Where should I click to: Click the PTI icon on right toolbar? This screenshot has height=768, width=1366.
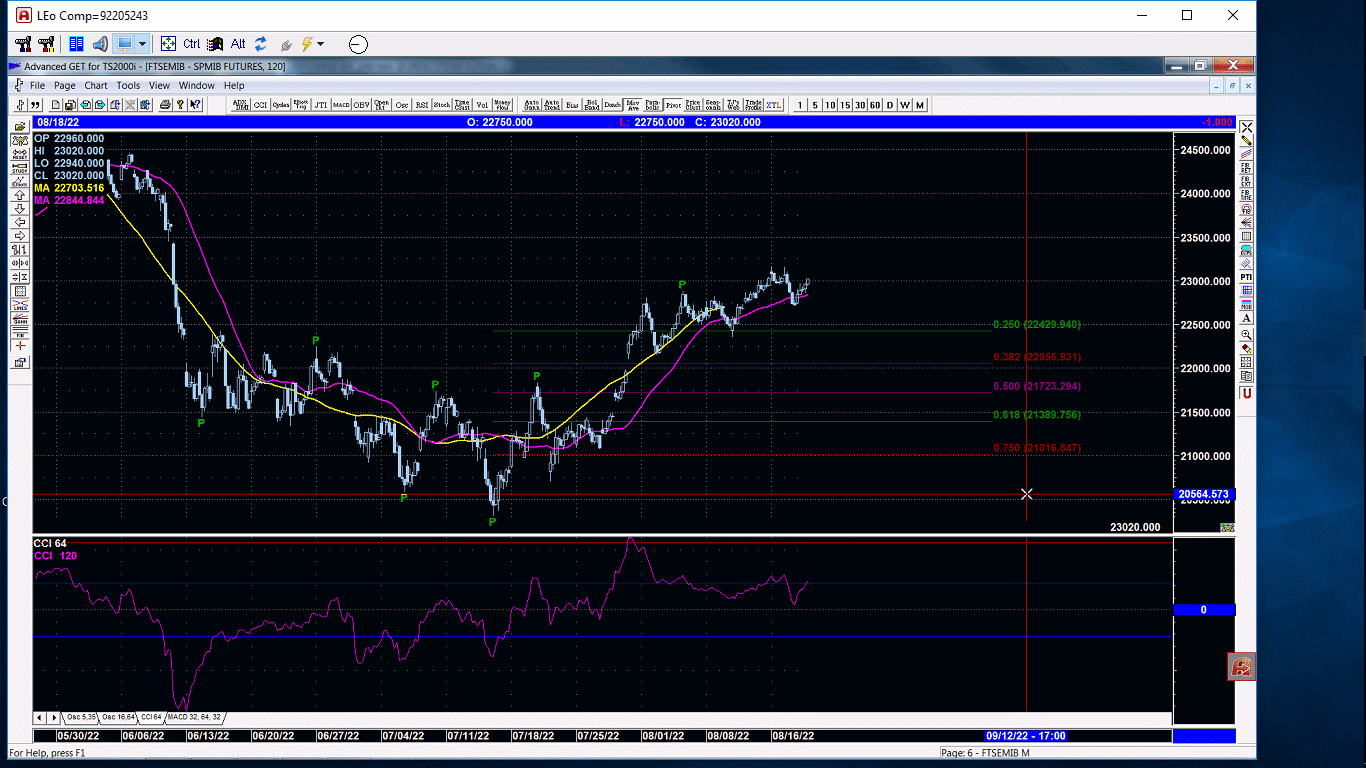coord(1247,277)
